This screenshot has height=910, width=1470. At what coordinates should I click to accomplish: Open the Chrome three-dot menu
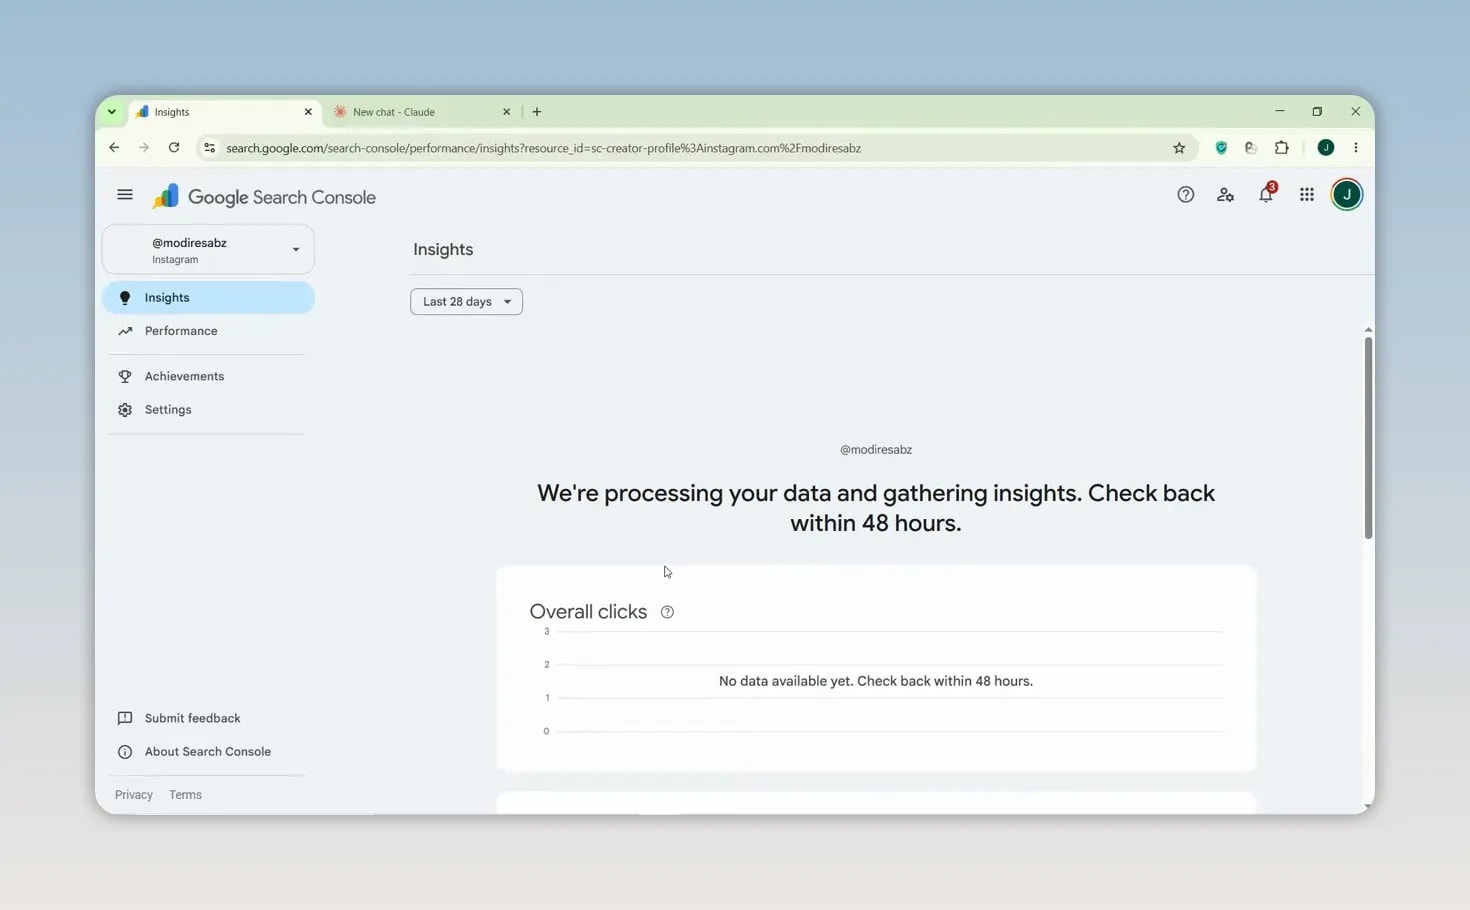1356,148
